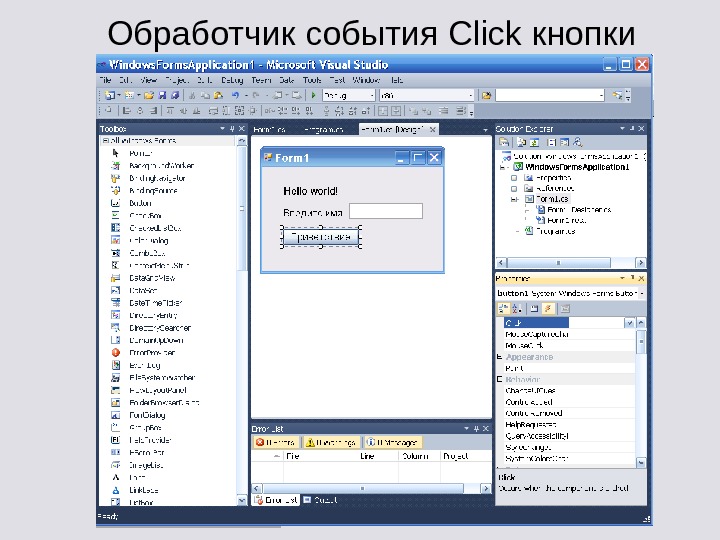Click the text box on Form1 designer
Viewport: 720px width, 540px height.
[386, 211]
